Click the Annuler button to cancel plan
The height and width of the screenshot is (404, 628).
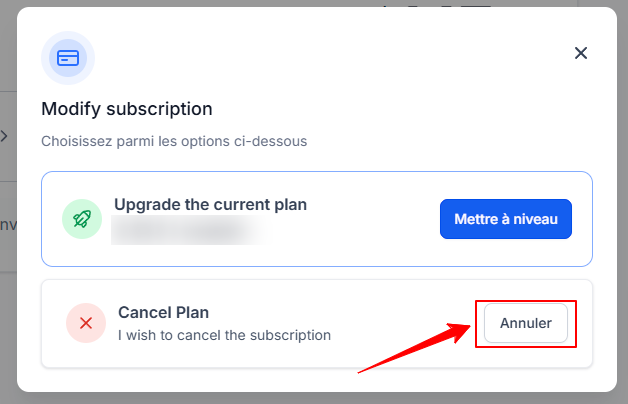[x=525, y=323]
